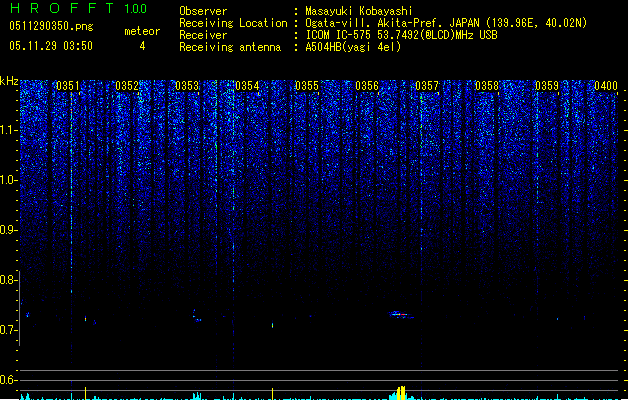
Task: Click the Receiving antenna label
Action: (230, 47)
